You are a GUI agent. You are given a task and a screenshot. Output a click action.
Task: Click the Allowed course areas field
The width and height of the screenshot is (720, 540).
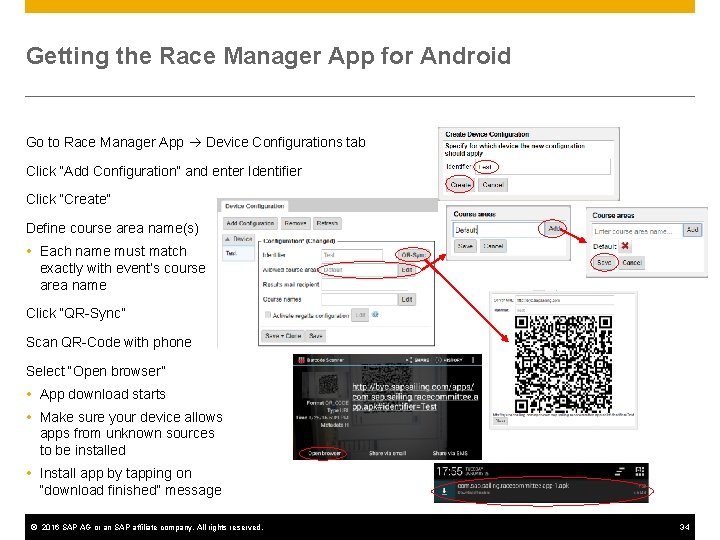click(359, 270)
